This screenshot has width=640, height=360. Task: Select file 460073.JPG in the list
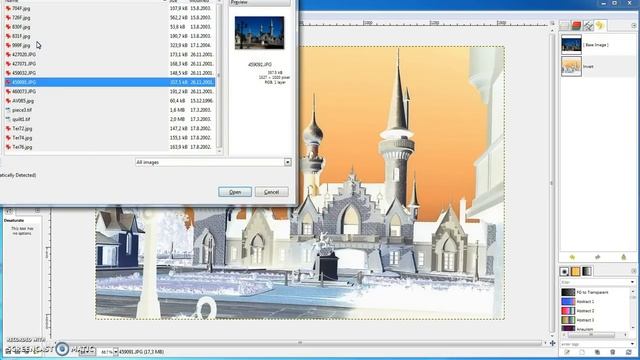(109, 91)
